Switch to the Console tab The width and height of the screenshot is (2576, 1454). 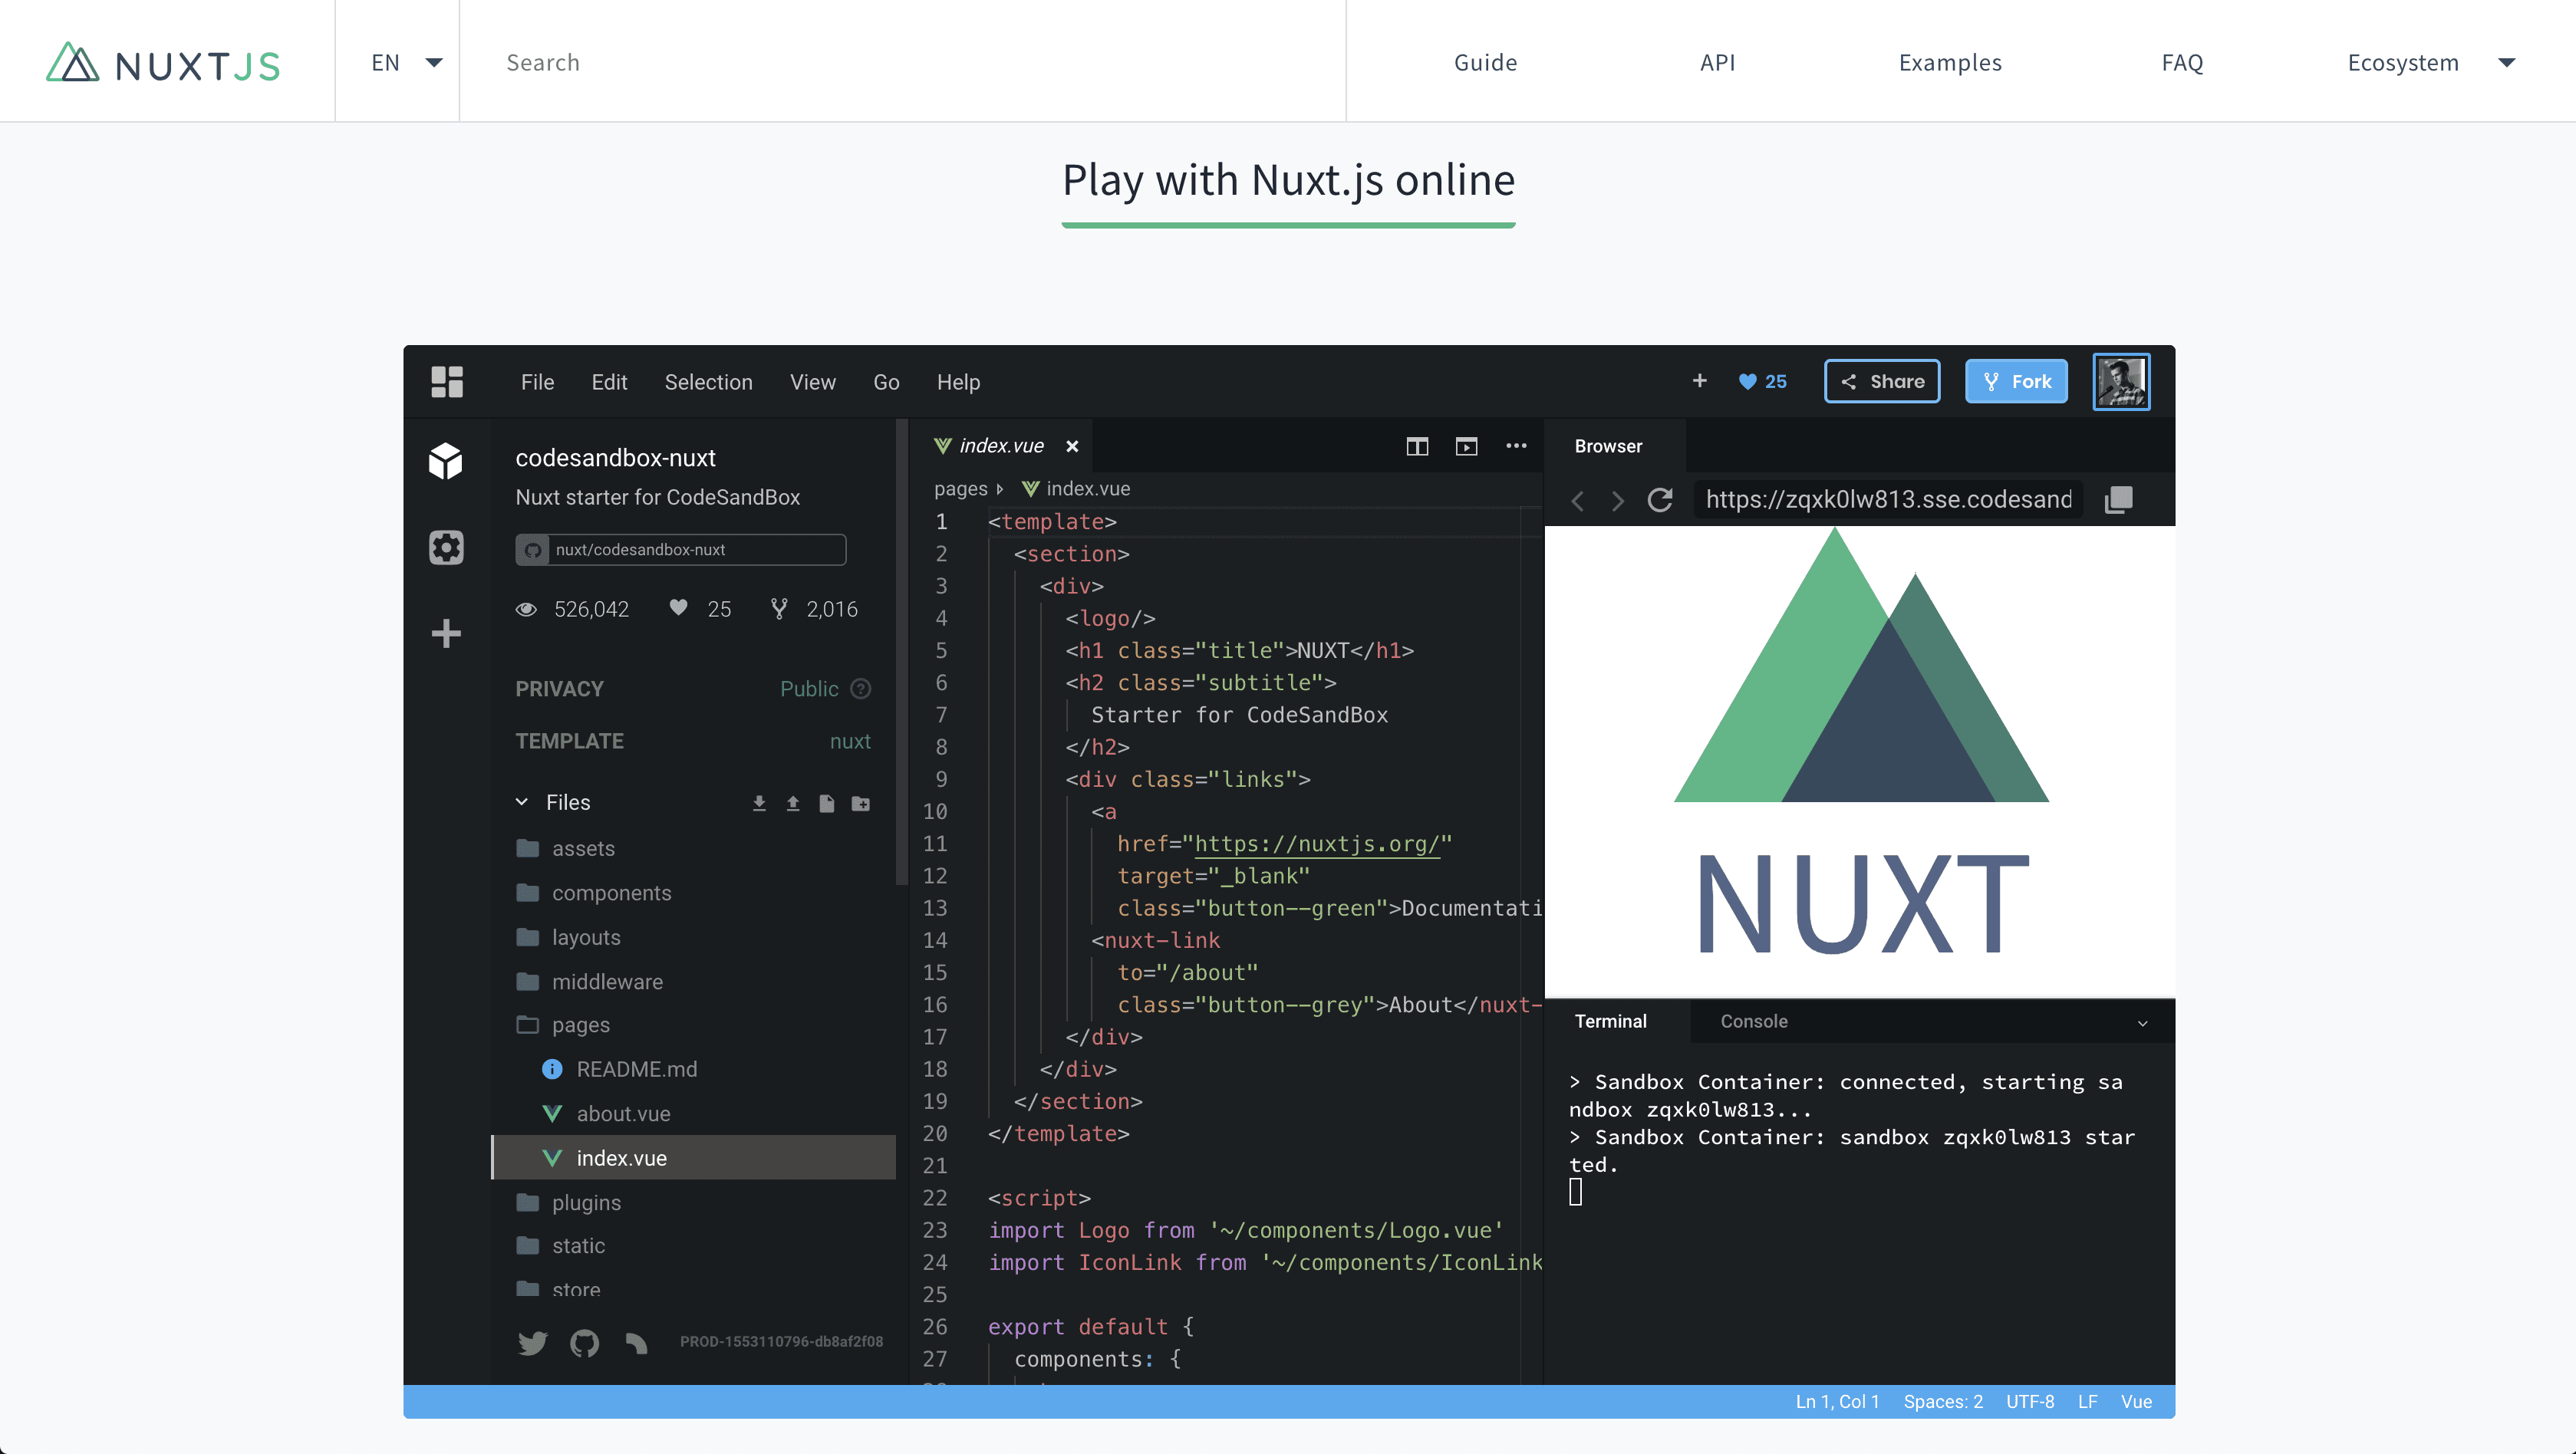(1754, 1021)
